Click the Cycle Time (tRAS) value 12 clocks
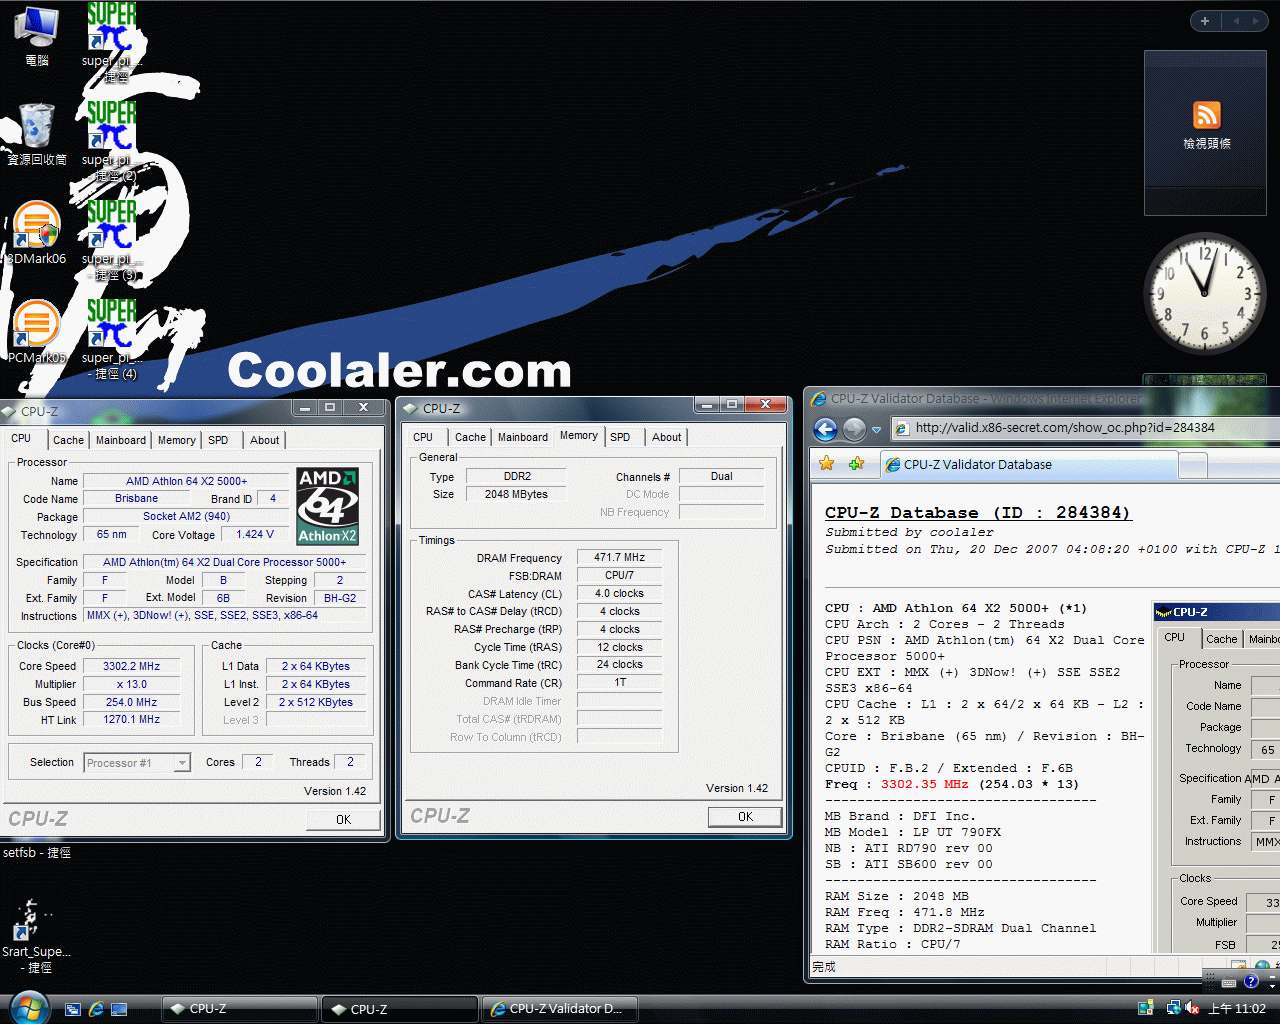1280x1024 pixels. point(620,647)
